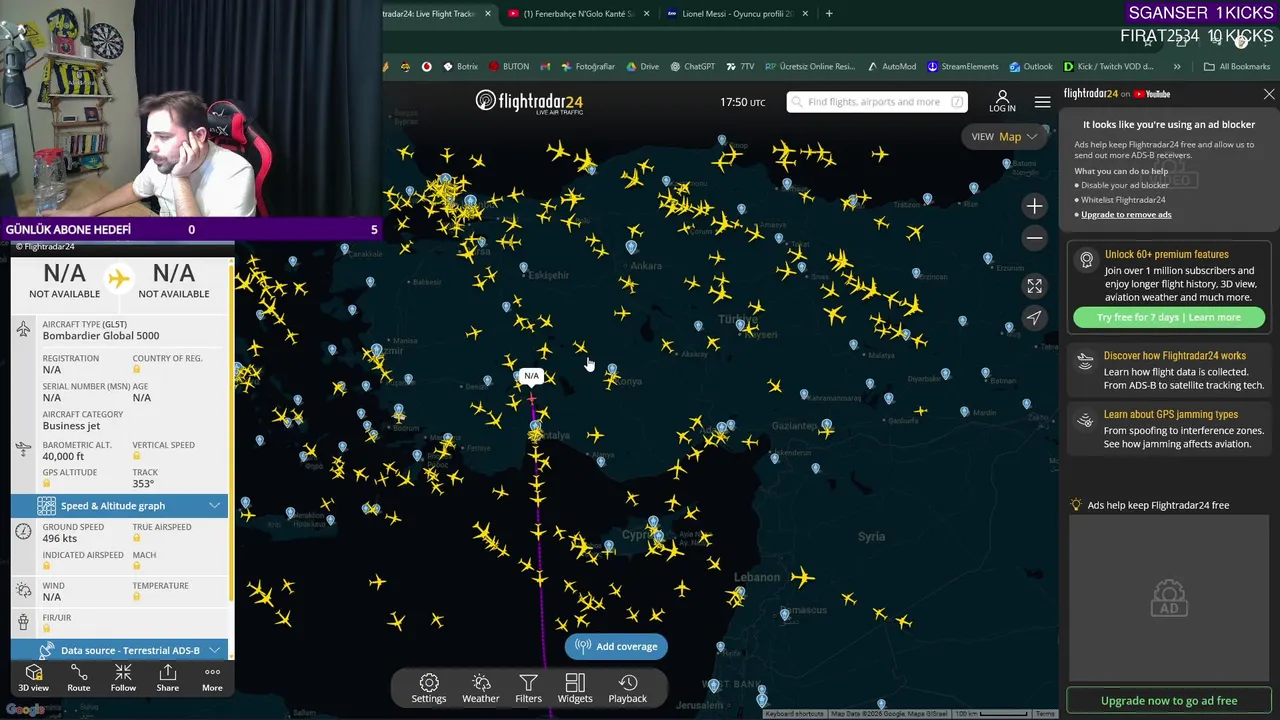This screenshot has width=1280, height=720.
Task: Click the locked True Airspeed icon
Action: [x=137, y=538]
